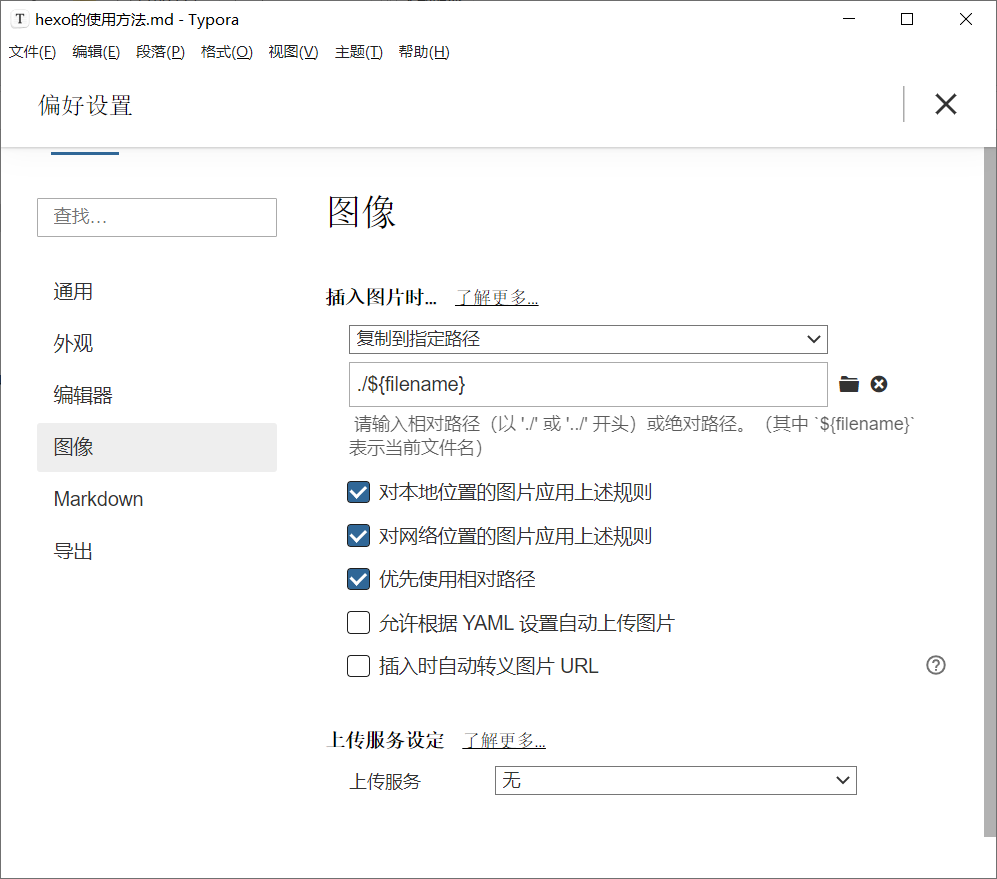The image size is (997, 879).
Task: Focus the 查找 search field
Action: [157, 218]
